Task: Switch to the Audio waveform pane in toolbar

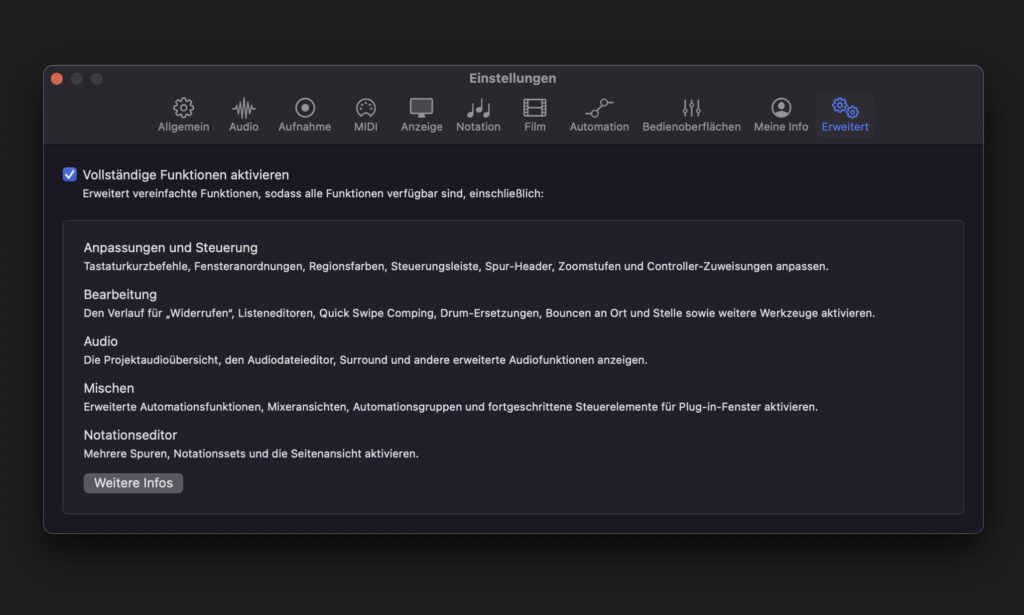Action: (x=244, y=115)
